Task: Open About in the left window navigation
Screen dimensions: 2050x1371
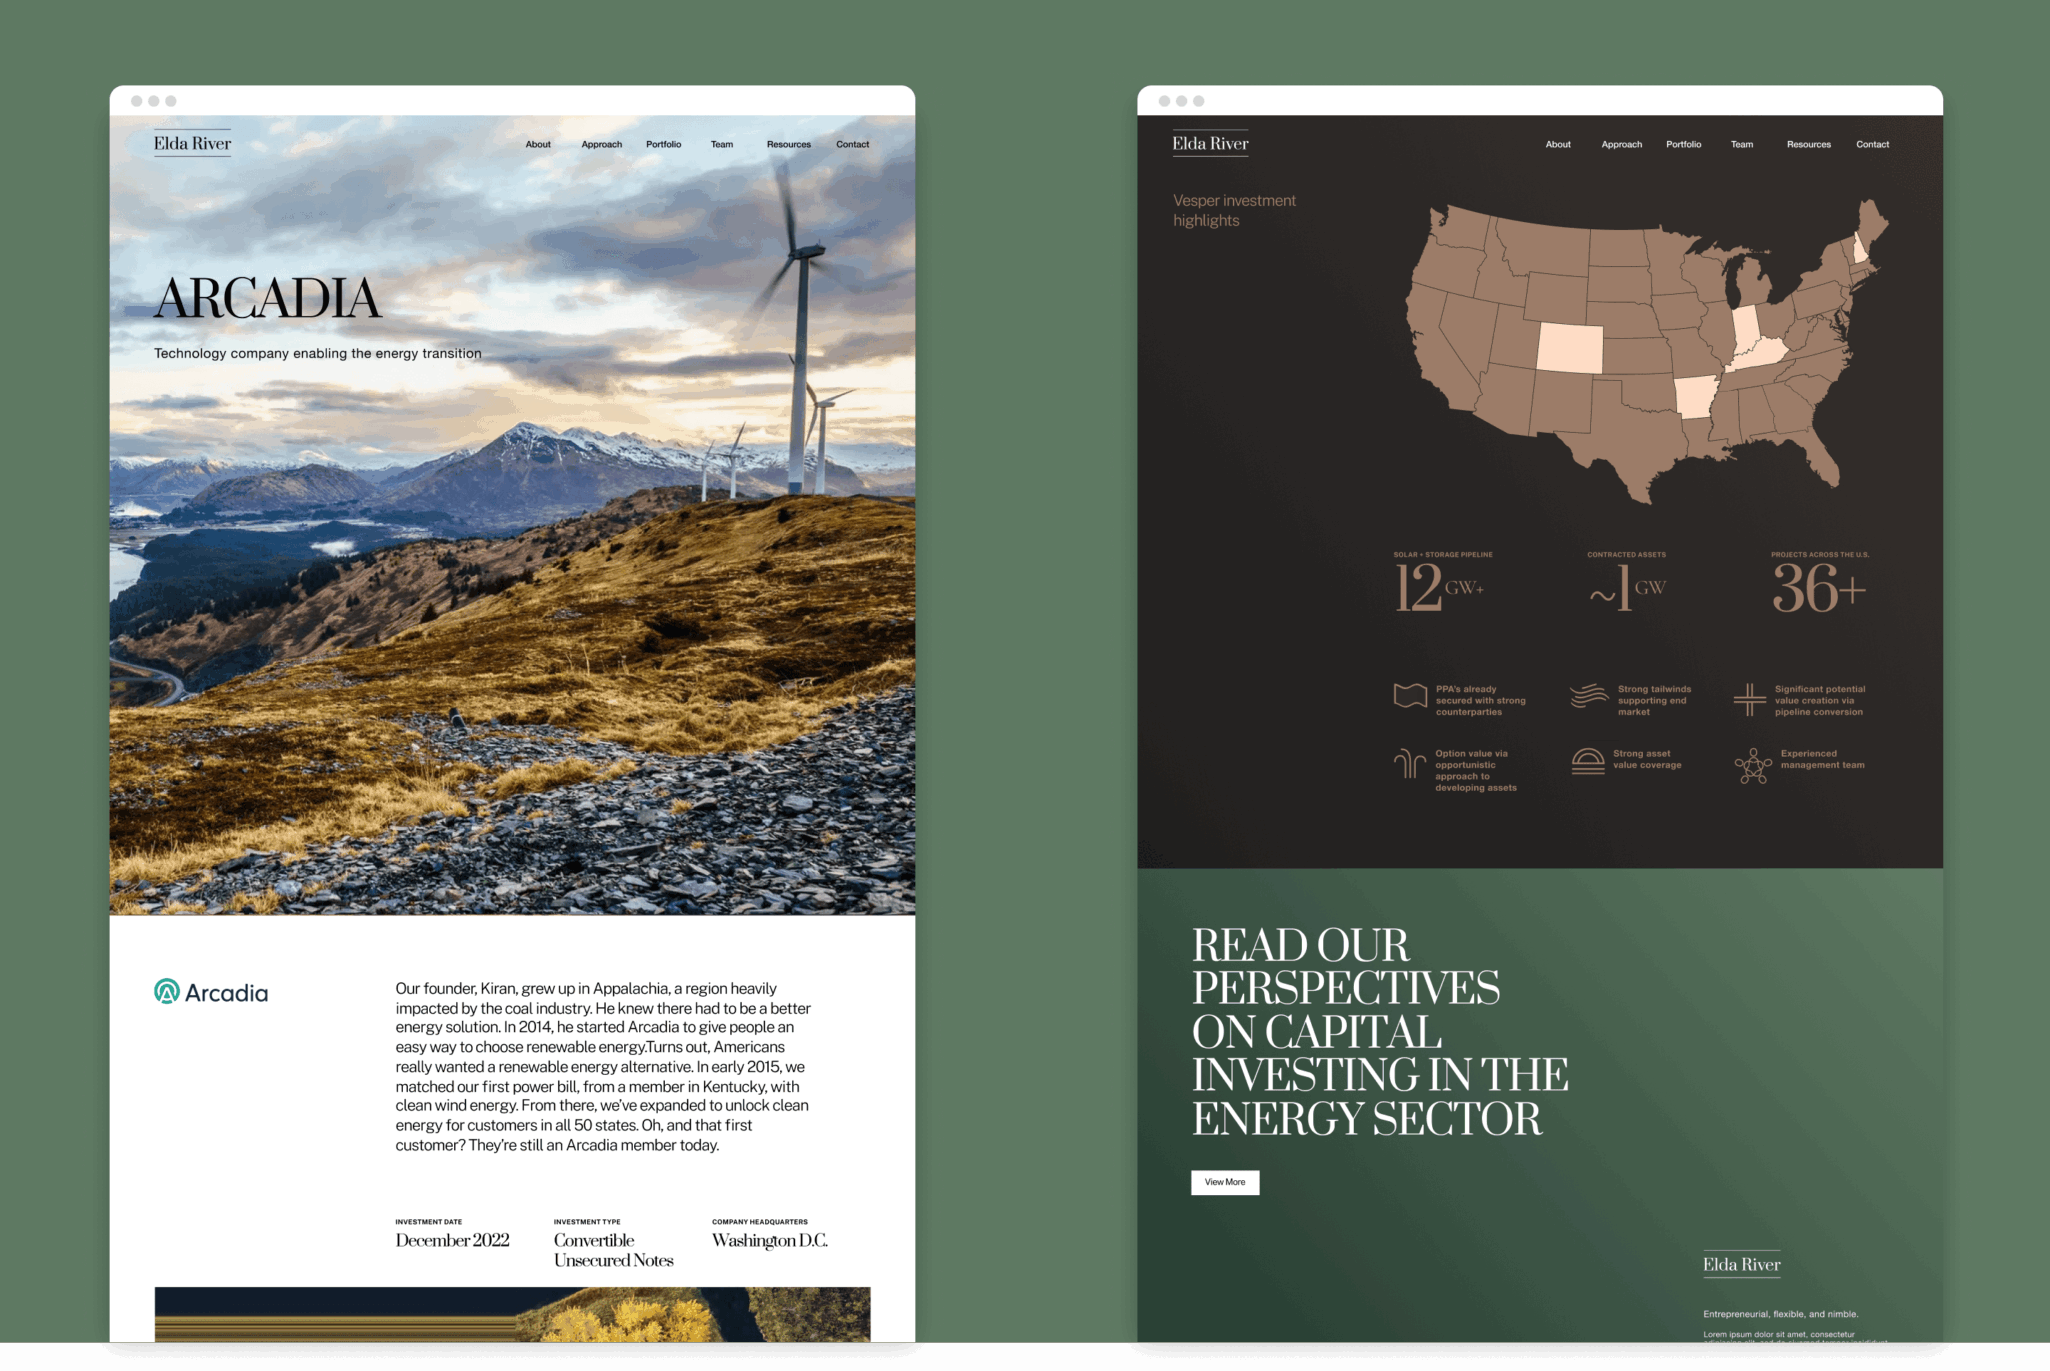Action: 538,144
